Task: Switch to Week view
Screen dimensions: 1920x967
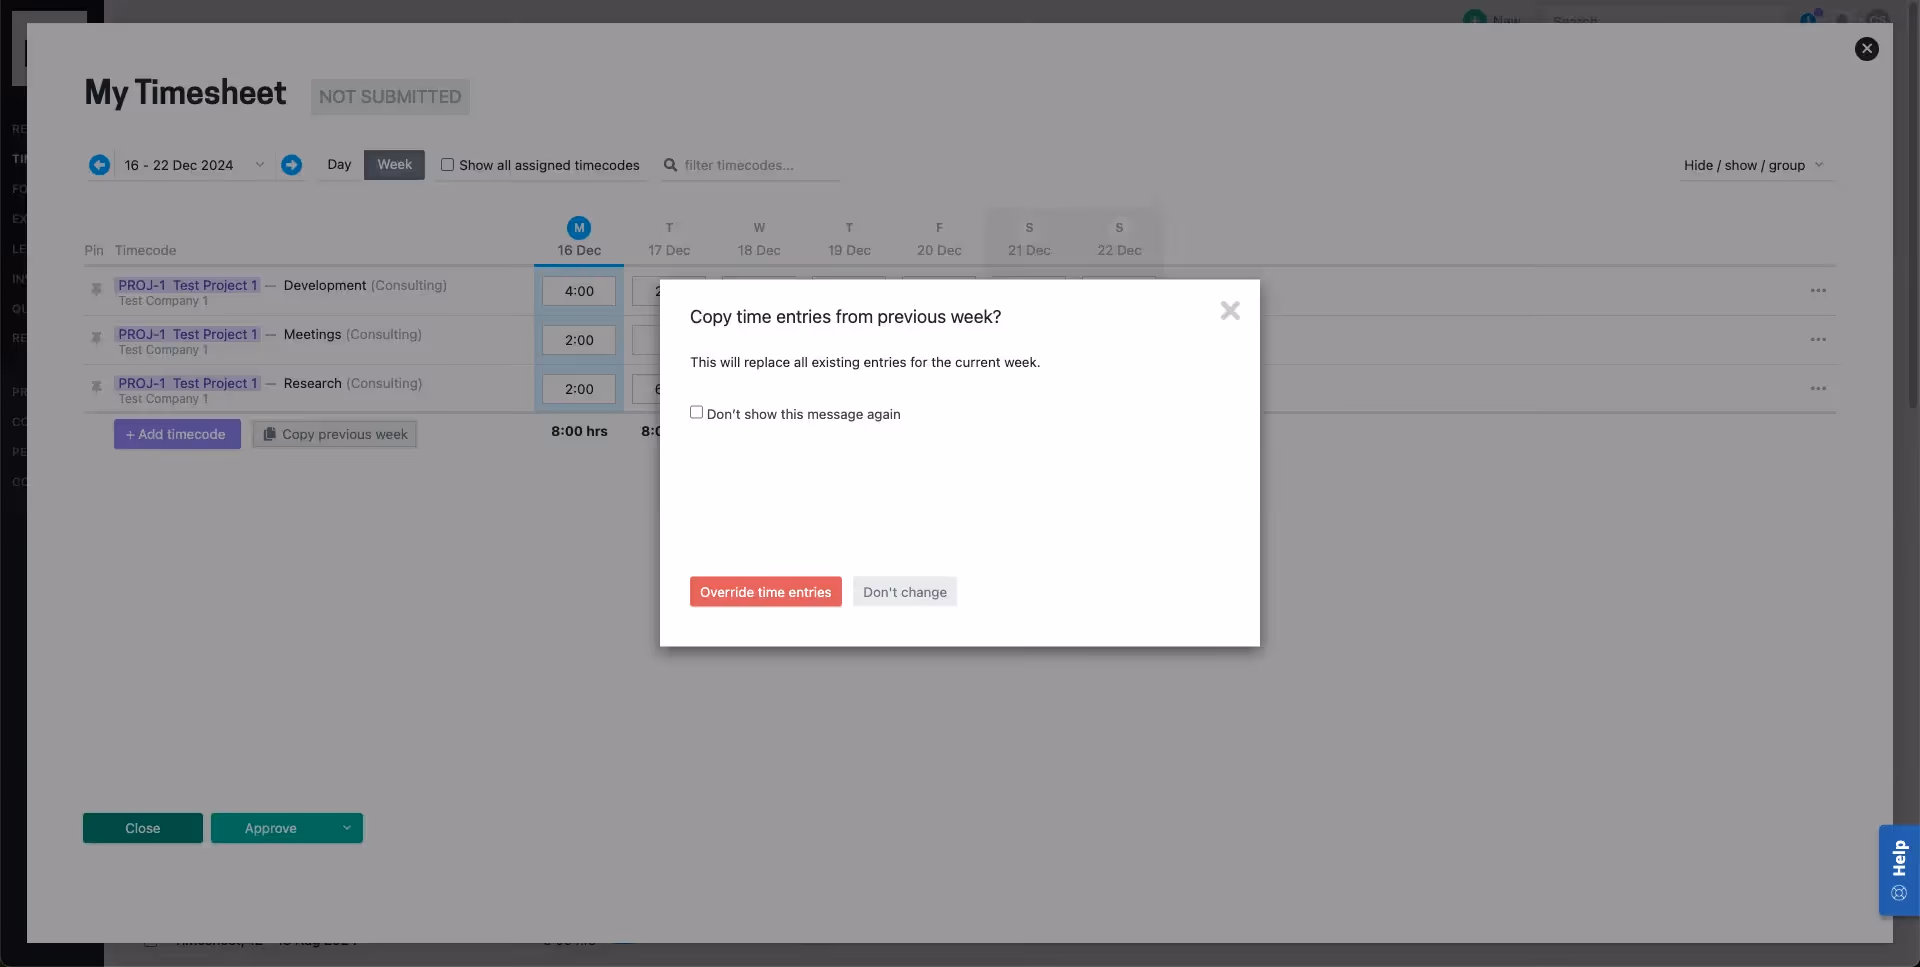Action: pos(394,165)
